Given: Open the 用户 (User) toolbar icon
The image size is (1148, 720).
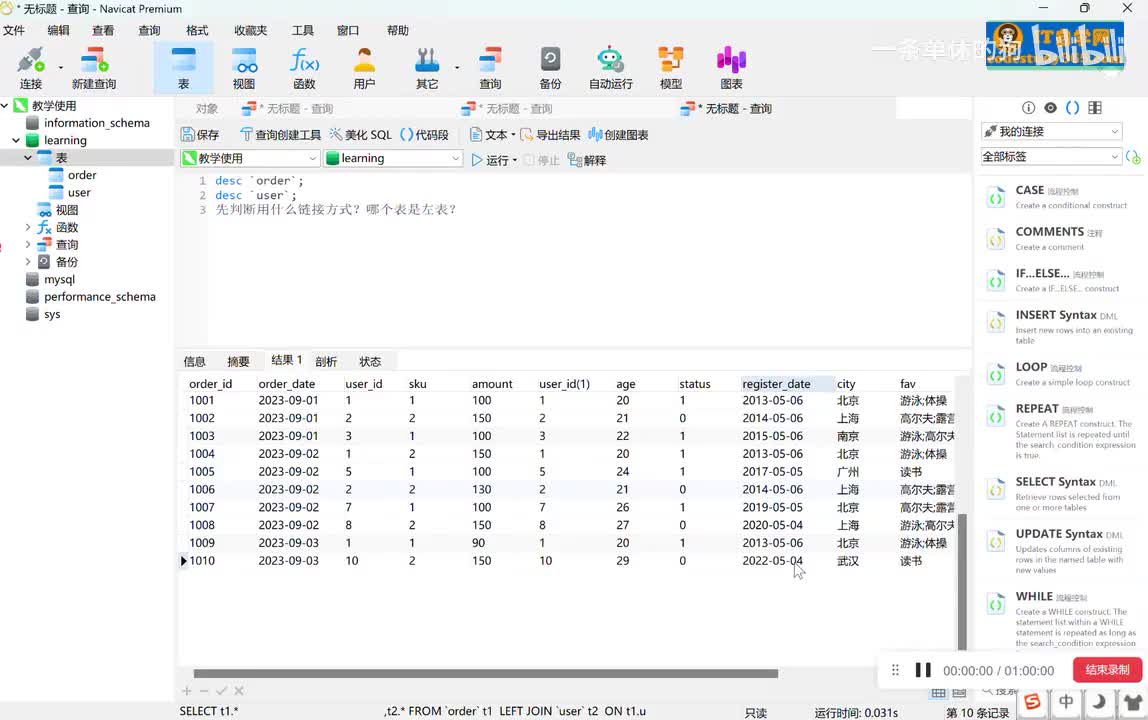Looking at the screenshot, I should tap(364, 68).
